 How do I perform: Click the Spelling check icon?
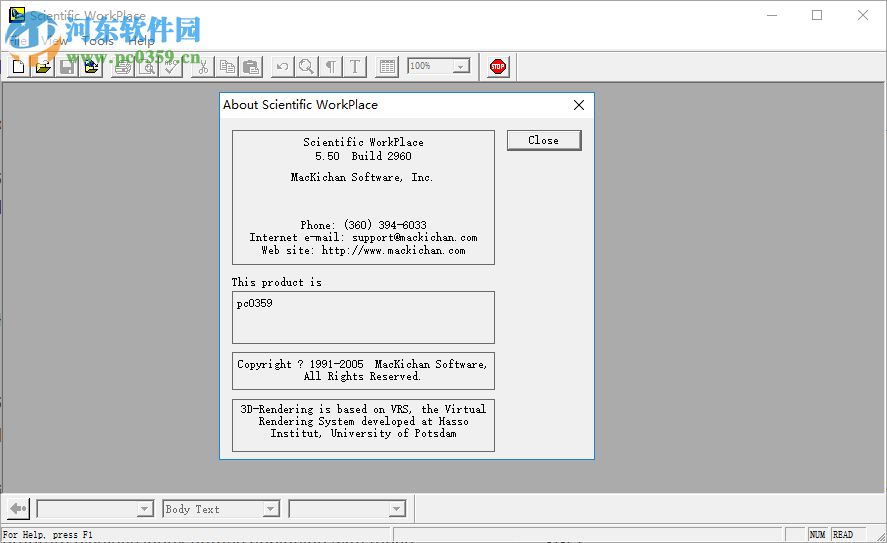(171, 67)
